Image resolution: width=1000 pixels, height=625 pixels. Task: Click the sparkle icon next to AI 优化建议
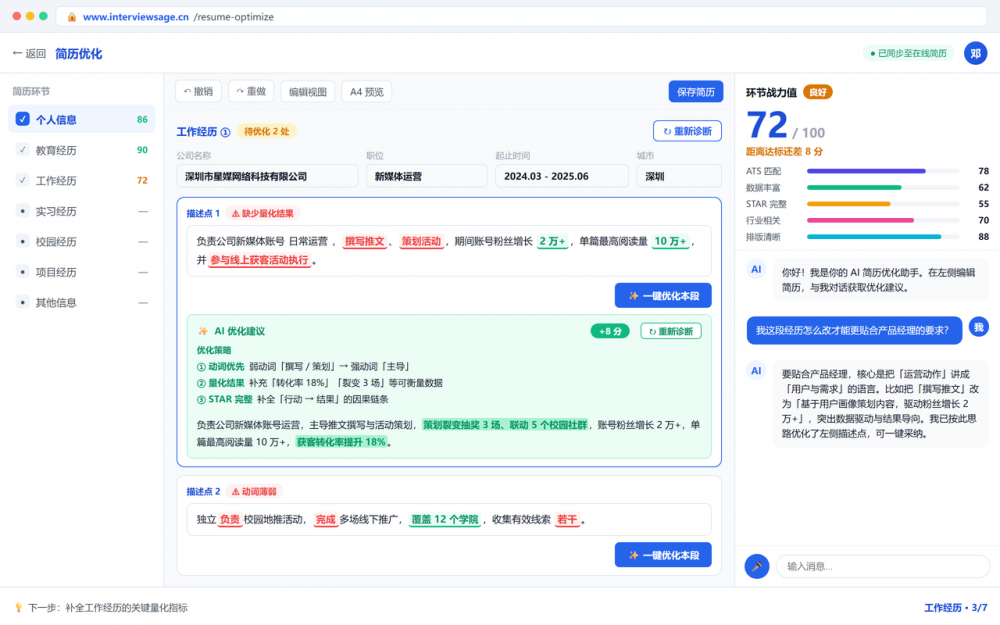pos(203,331)
